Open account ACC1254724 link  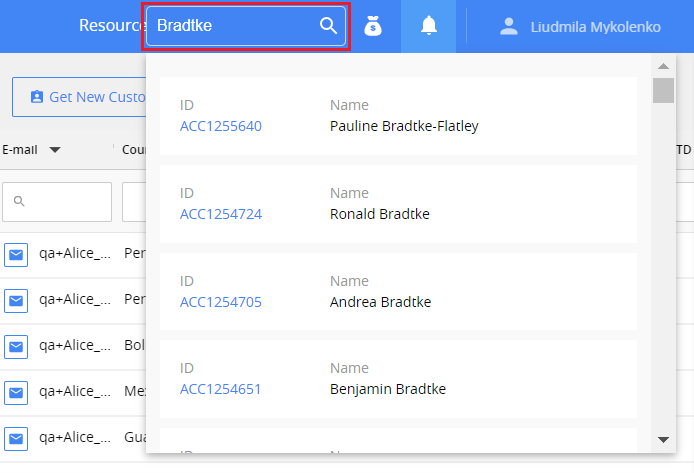pos(221,214)
